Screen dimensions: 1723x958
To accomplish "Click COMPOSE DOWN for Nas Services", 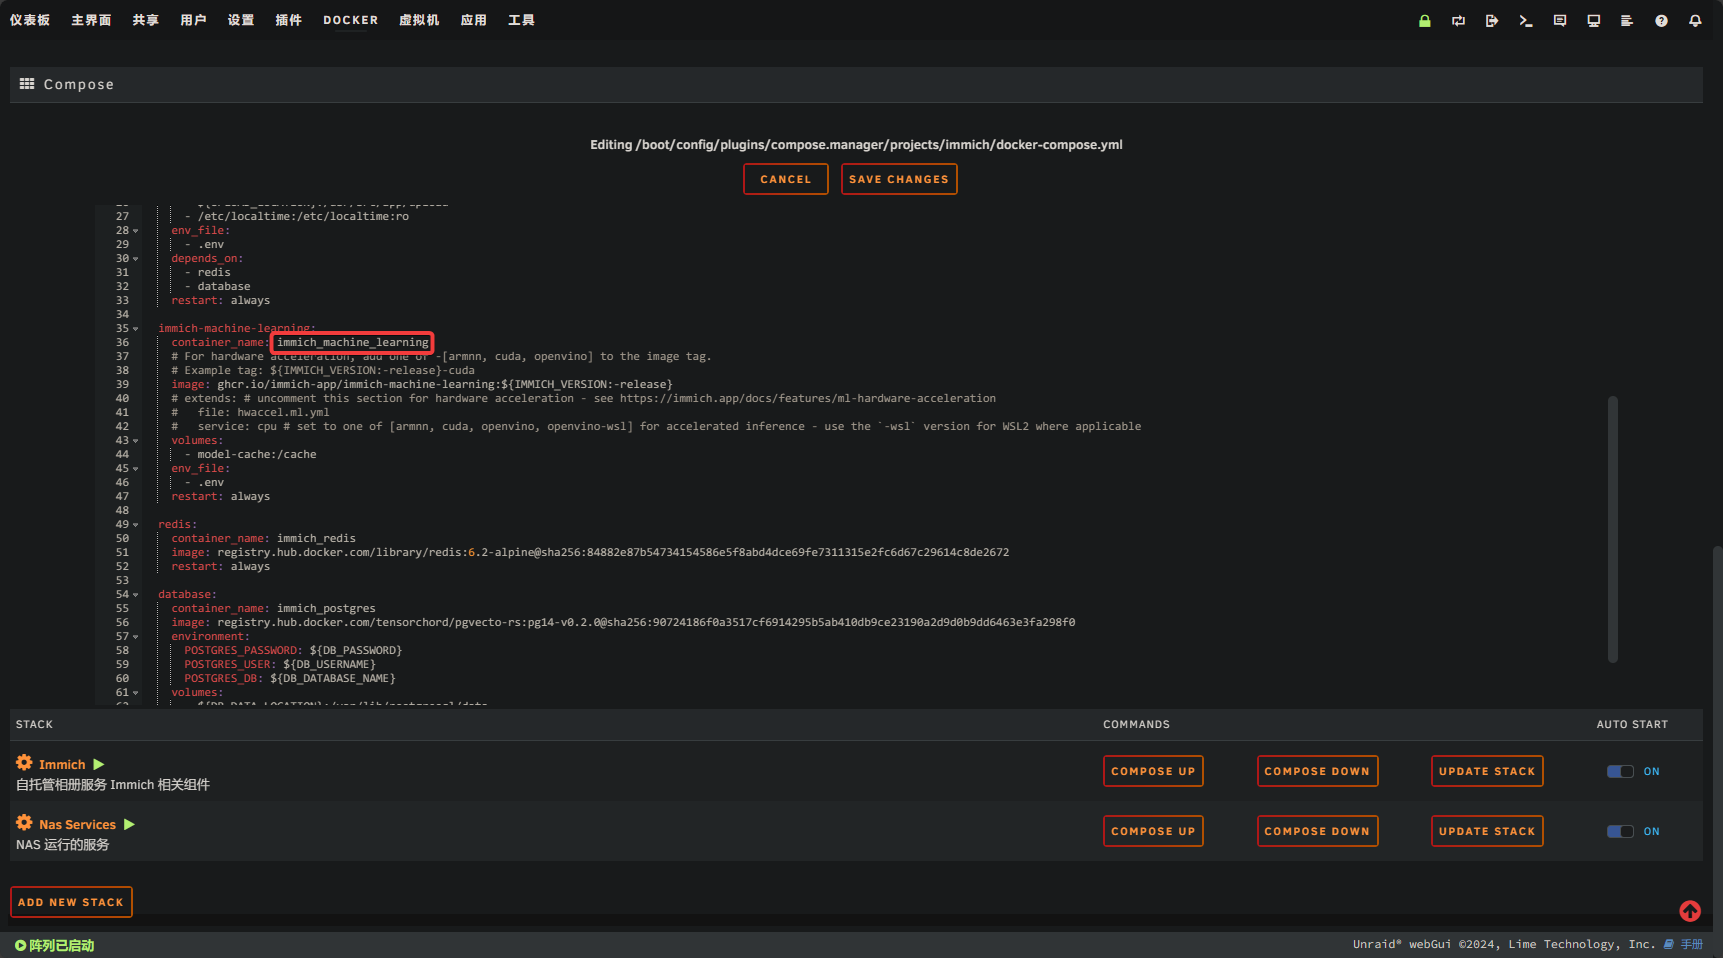I will point(1317,831).
